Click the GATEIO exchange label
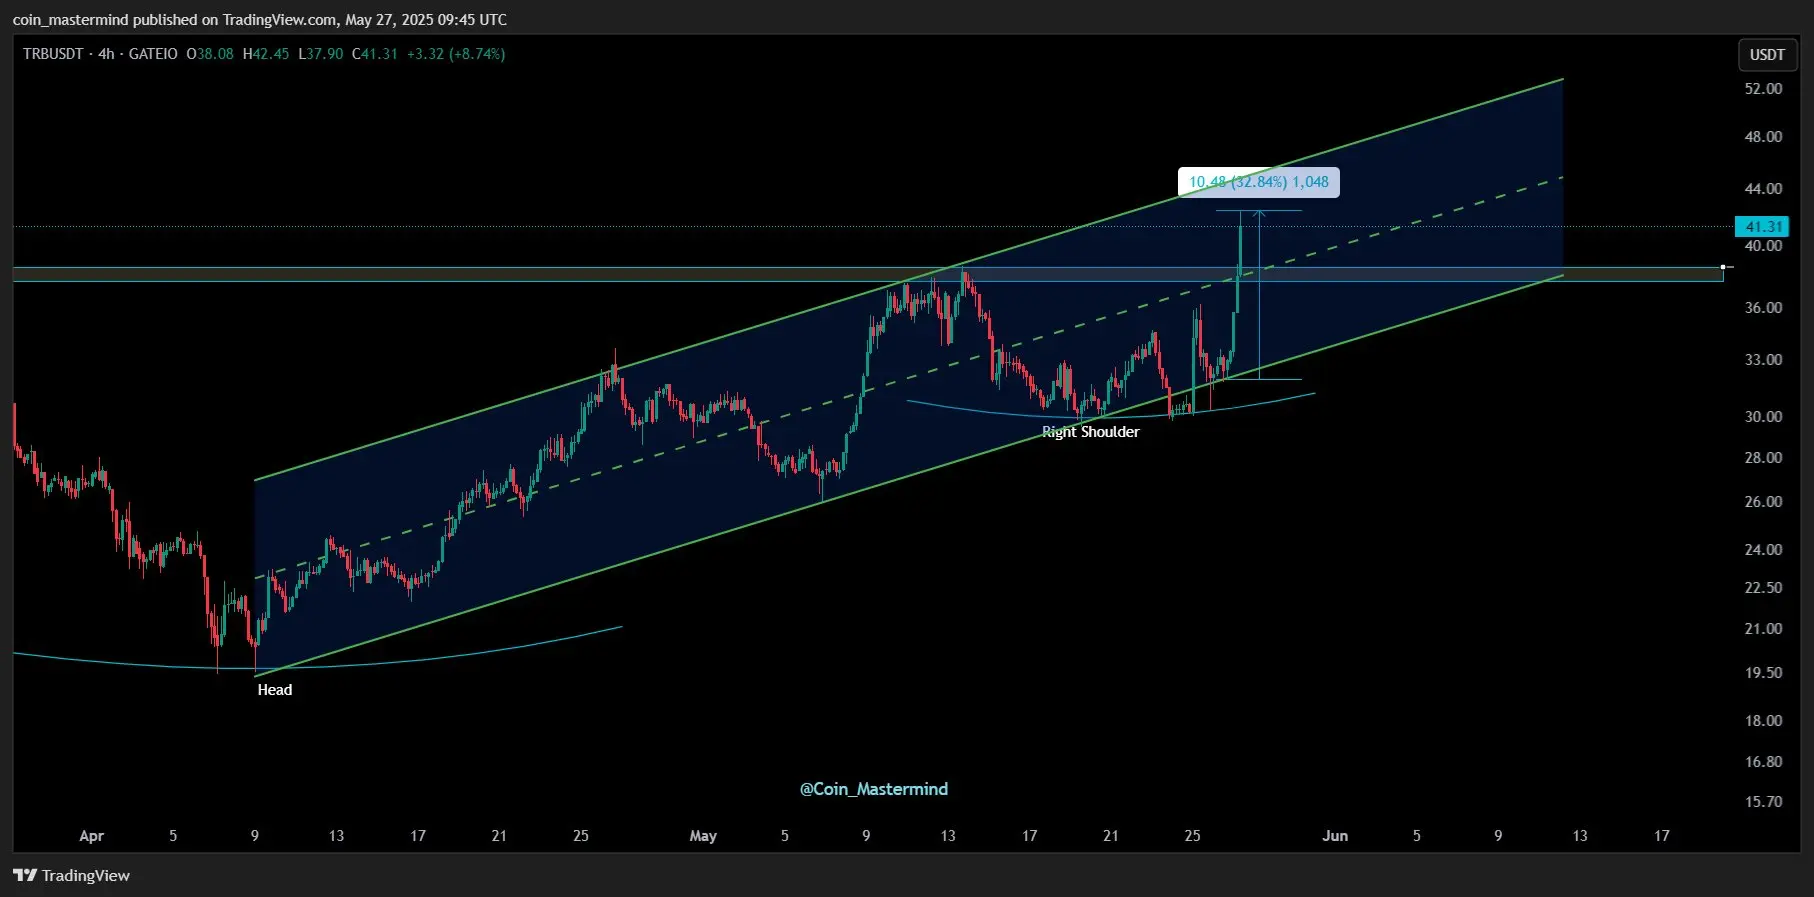Screen dimensions: 1814x897 click(x=153, y=54)
